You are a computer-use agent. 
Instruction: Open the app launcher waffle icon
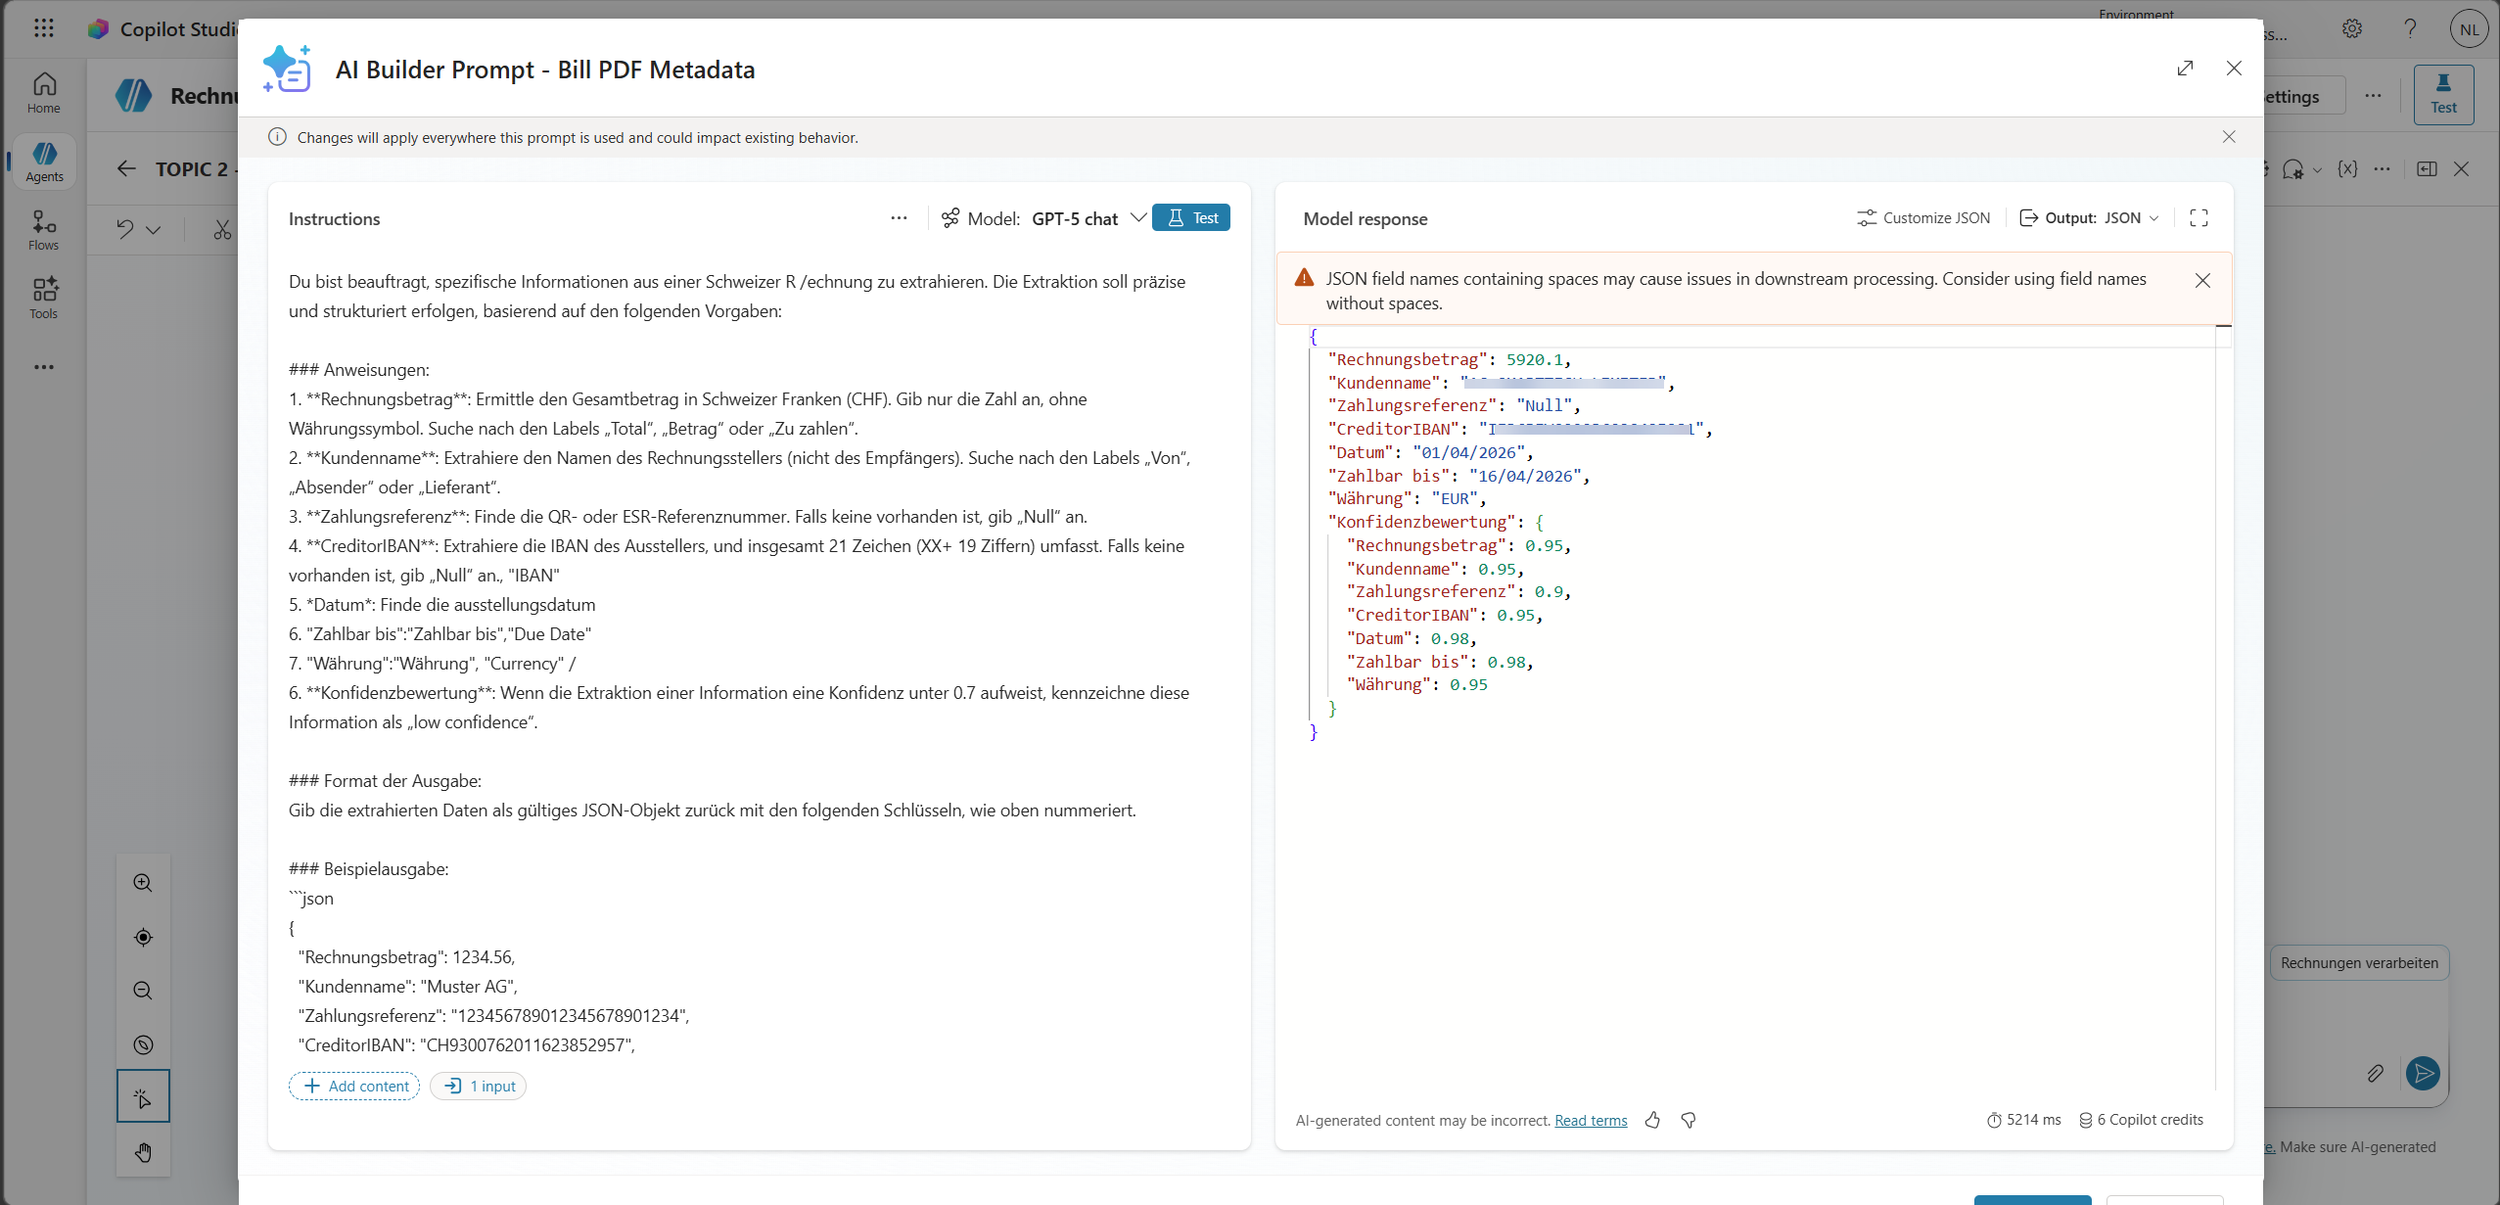(44, 28)
